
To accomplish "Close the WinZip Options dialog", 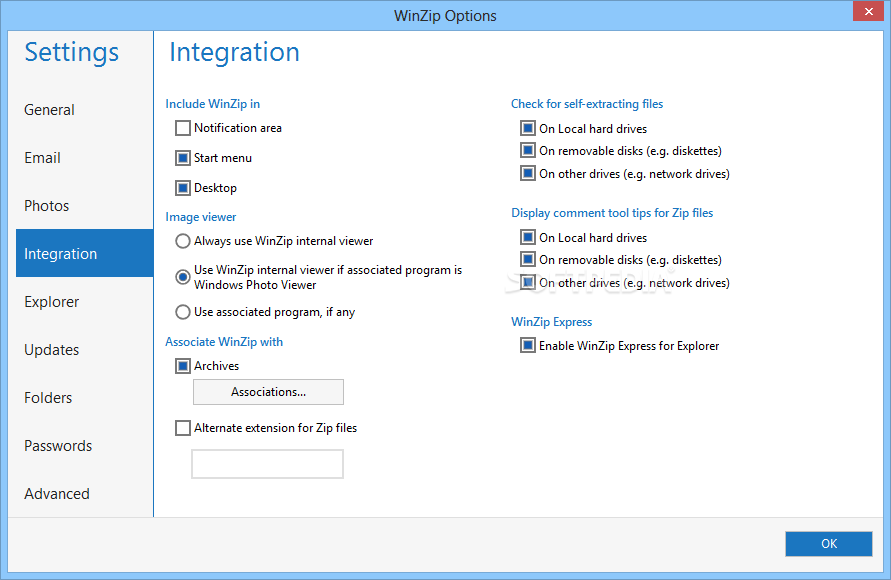I will tap(868, 11).
